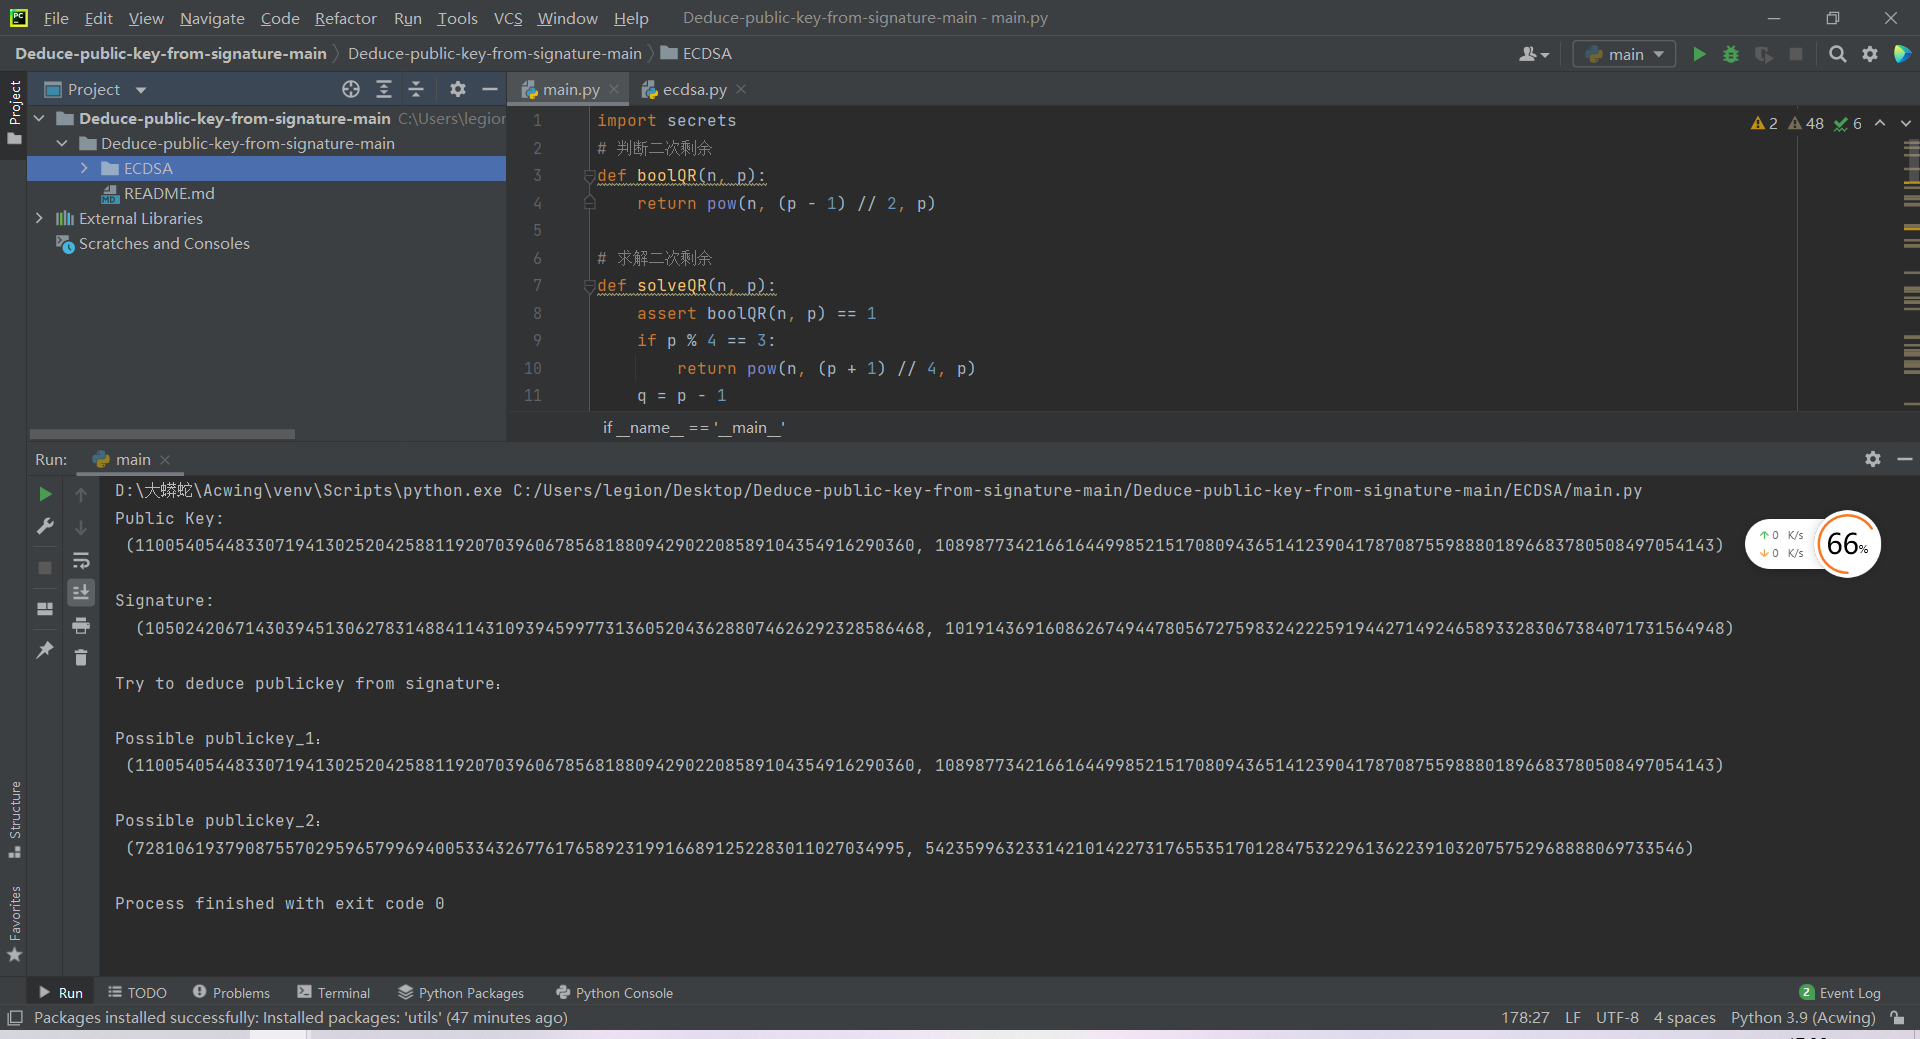The height and width of the screenshot is (1039, 1920).
Task: Open run configuration settings with the wrench icon
Action: [44, 526]
